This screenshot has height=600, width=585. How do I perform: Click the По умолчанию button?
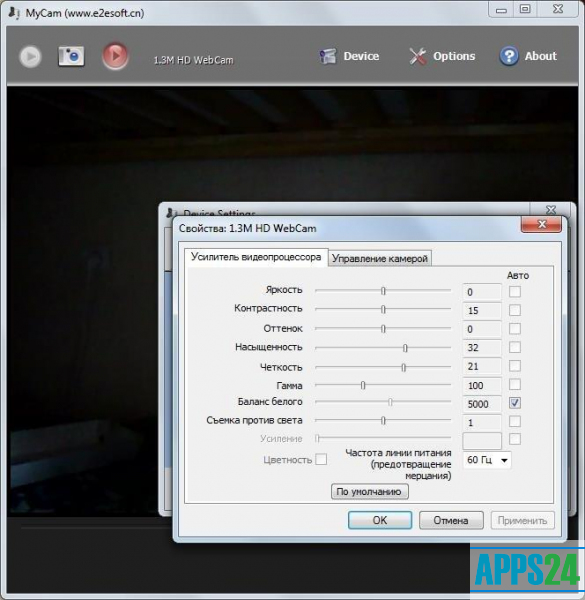coord(370,492)
